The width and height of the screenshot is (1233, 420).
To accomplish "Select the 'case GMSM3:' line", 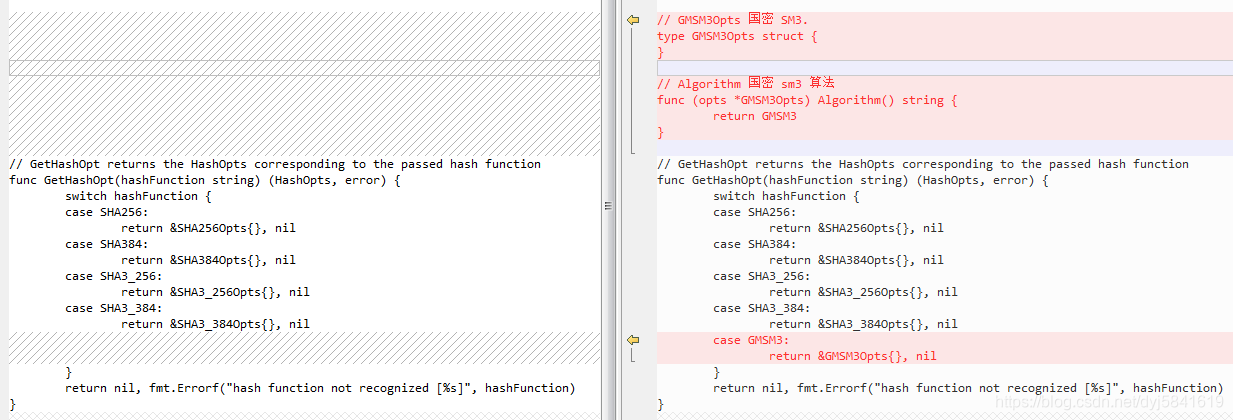I will tap(751, 340).
